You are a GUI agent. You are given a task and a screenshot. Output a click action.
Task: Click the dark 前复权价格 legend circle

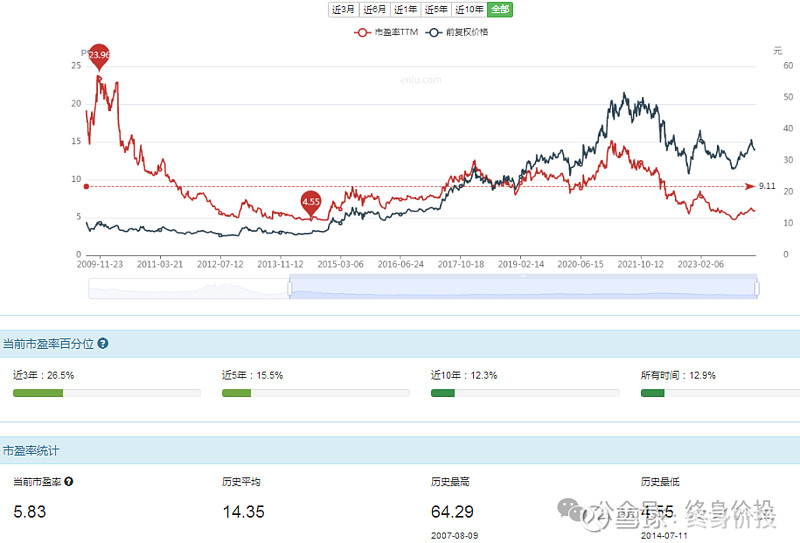pos(434,32)
